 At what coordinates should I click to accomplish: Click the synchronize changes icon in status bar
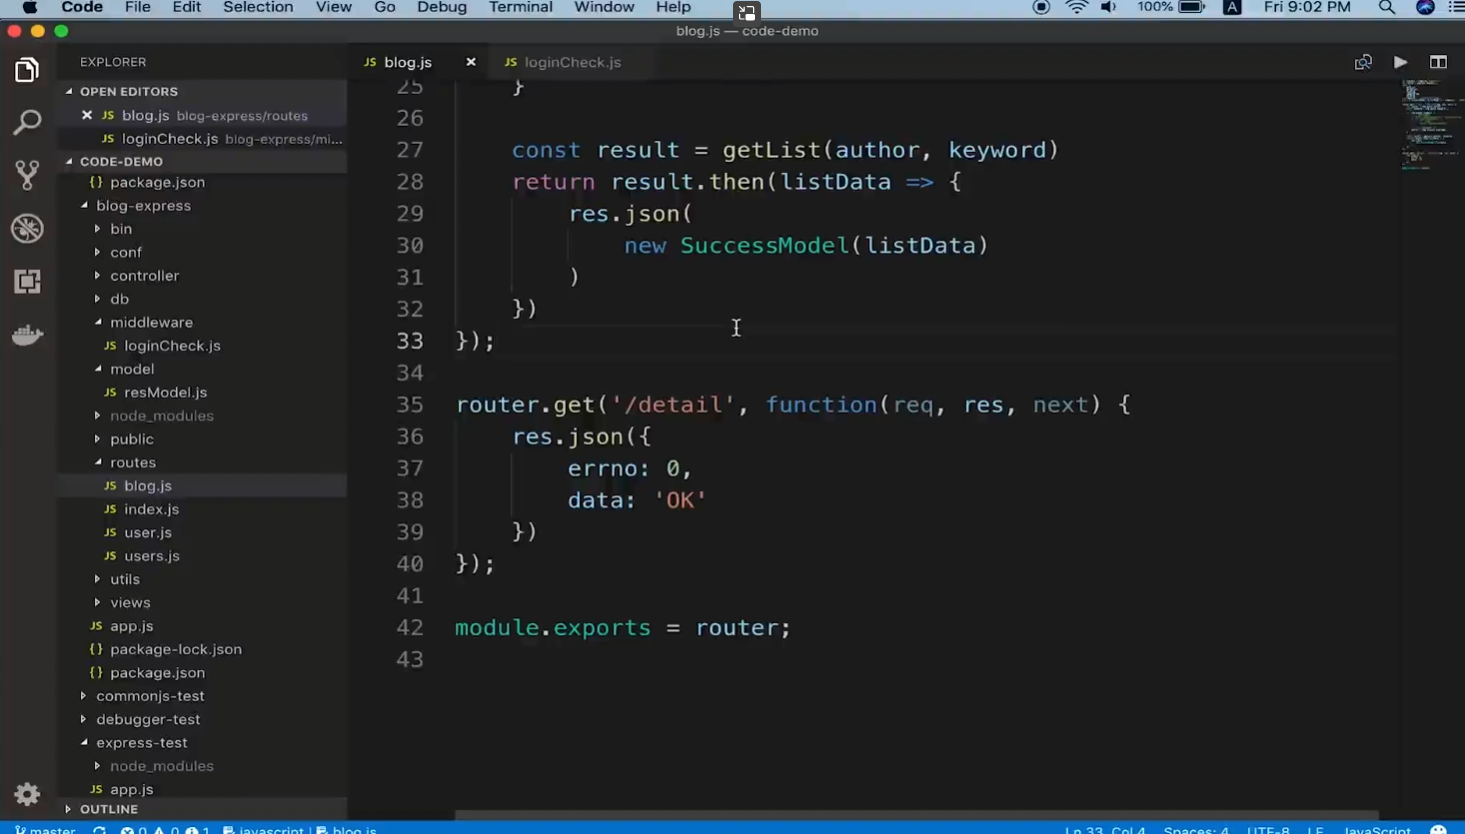[99, 829]
